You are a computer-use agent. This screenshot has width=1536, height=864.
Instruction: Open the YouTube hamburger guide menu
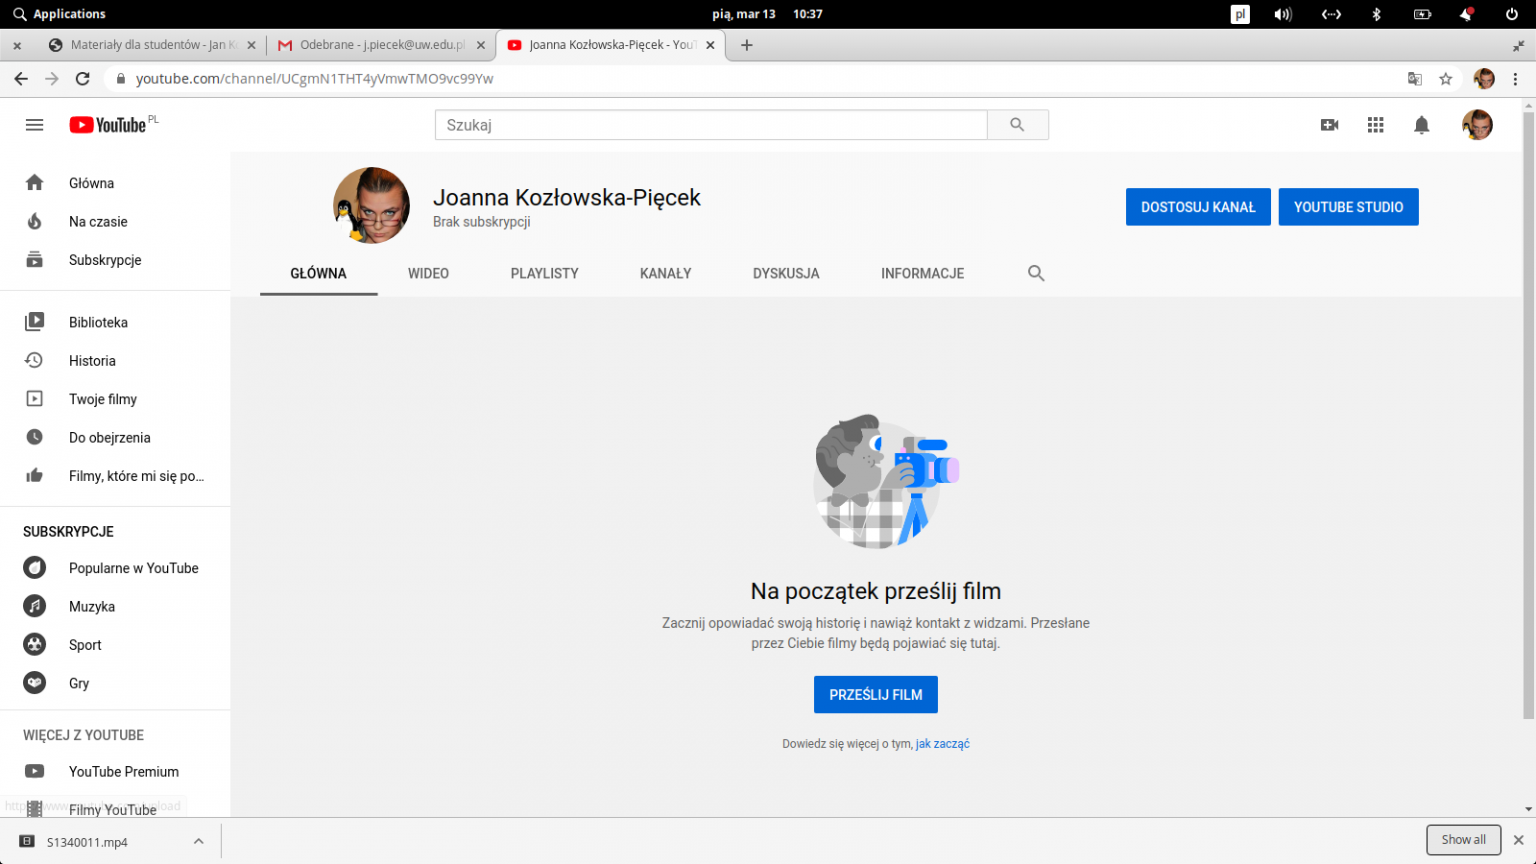coord(34,125)
